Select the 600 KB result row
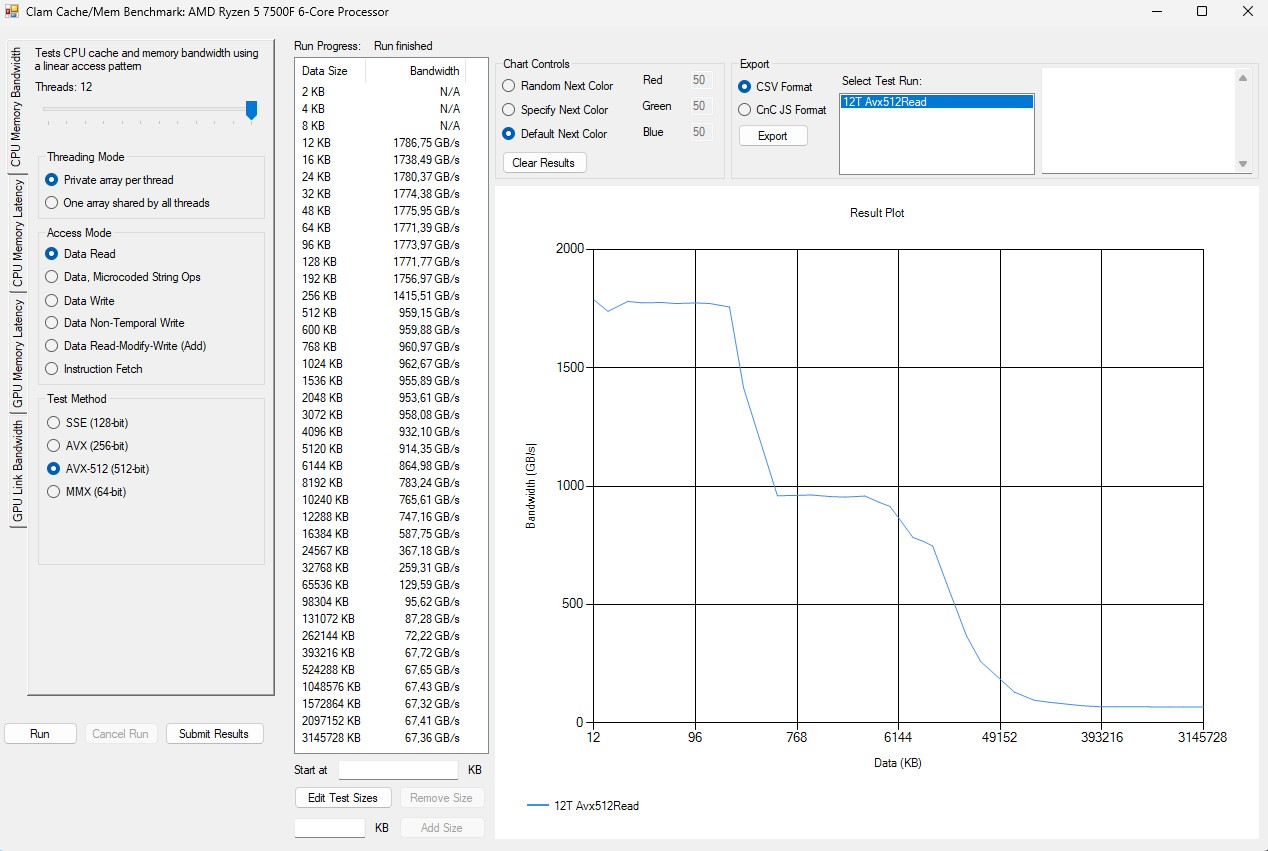This screenshot has height=851, width=1268. coord(381,330)
